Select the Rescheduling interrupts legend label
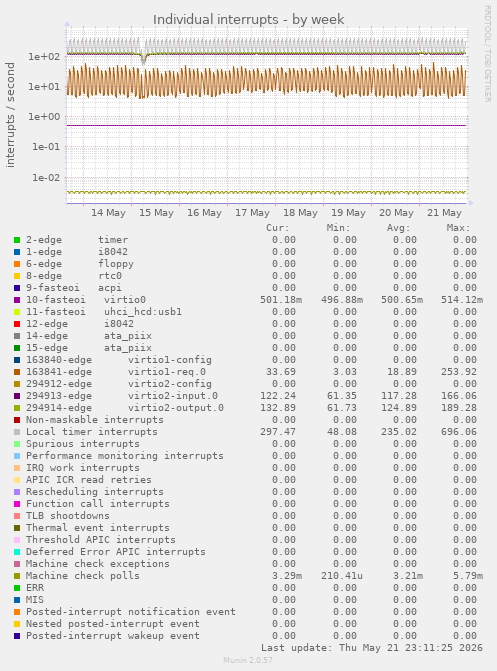Image resolution: width=497 pixels, height=671 pixels. point(95,492)
